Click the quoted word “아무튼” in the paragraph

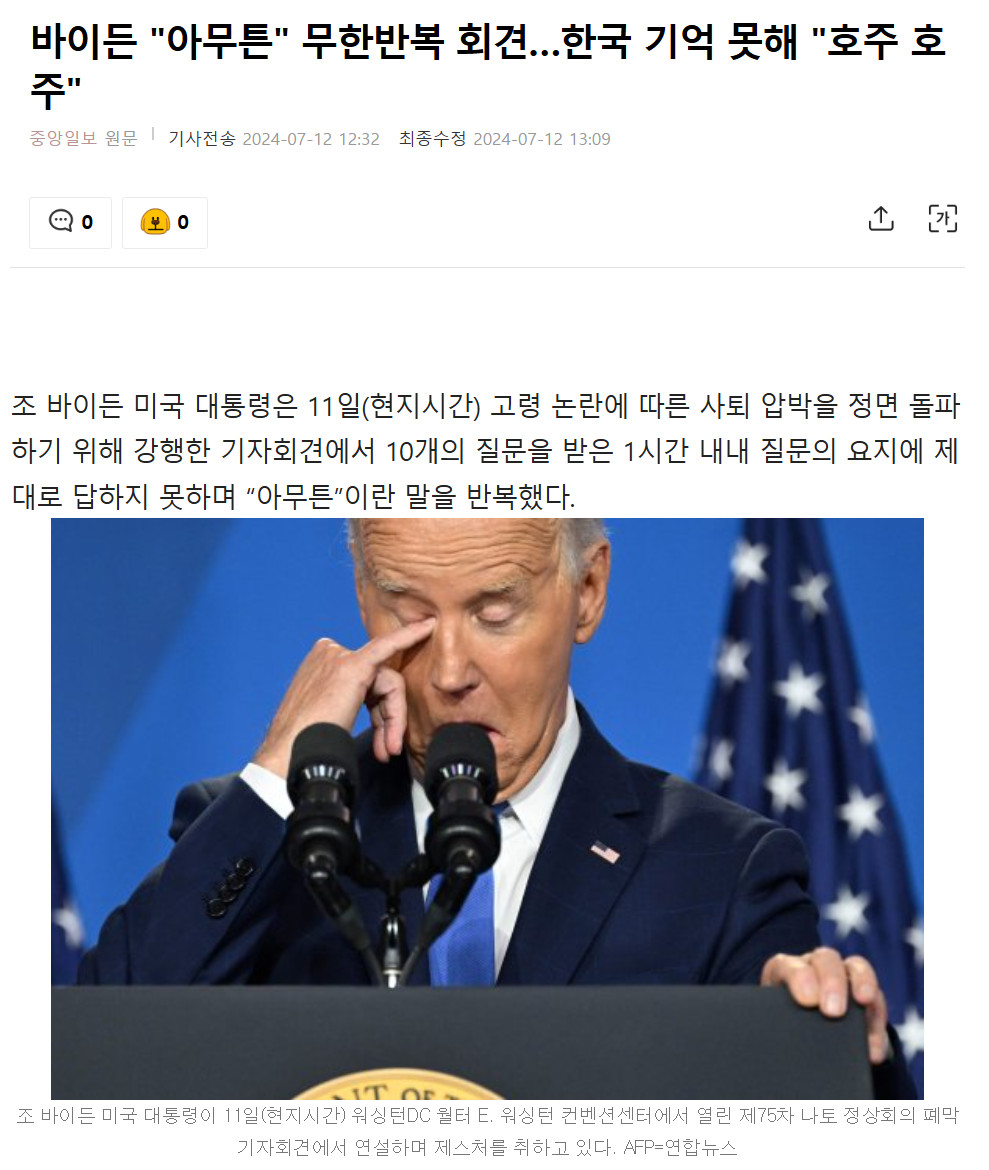(x=294, y=496)
